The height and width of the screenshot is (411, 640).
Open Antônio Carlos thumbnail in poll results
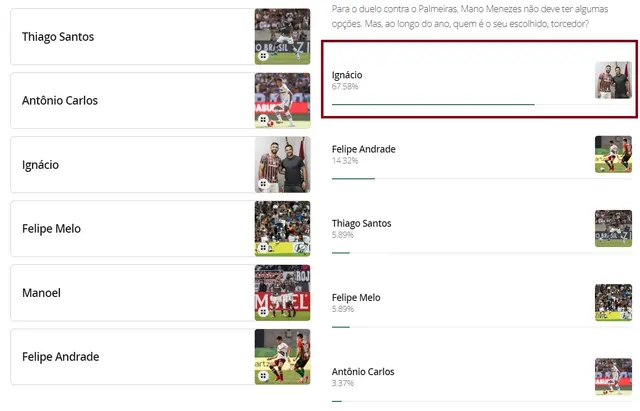point(613,376)
